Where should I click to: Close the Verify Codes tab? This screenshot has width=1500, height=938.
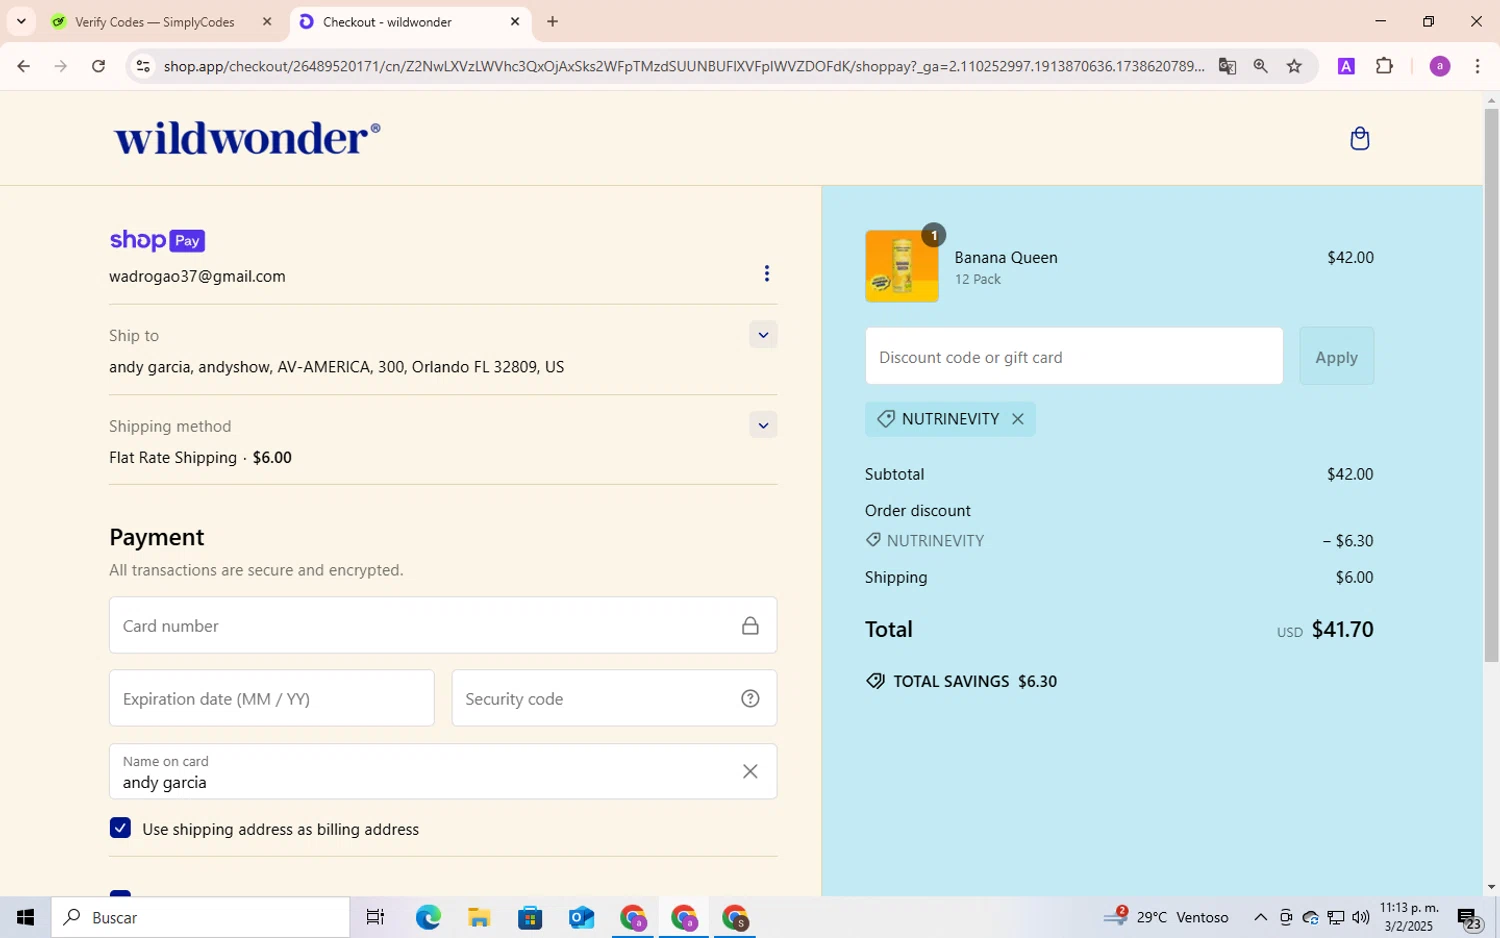(267, 21)
